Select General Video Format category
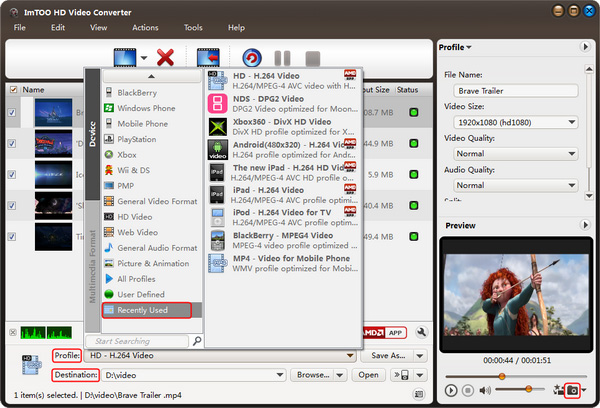 pyautogui.click(x=152, y=201)
